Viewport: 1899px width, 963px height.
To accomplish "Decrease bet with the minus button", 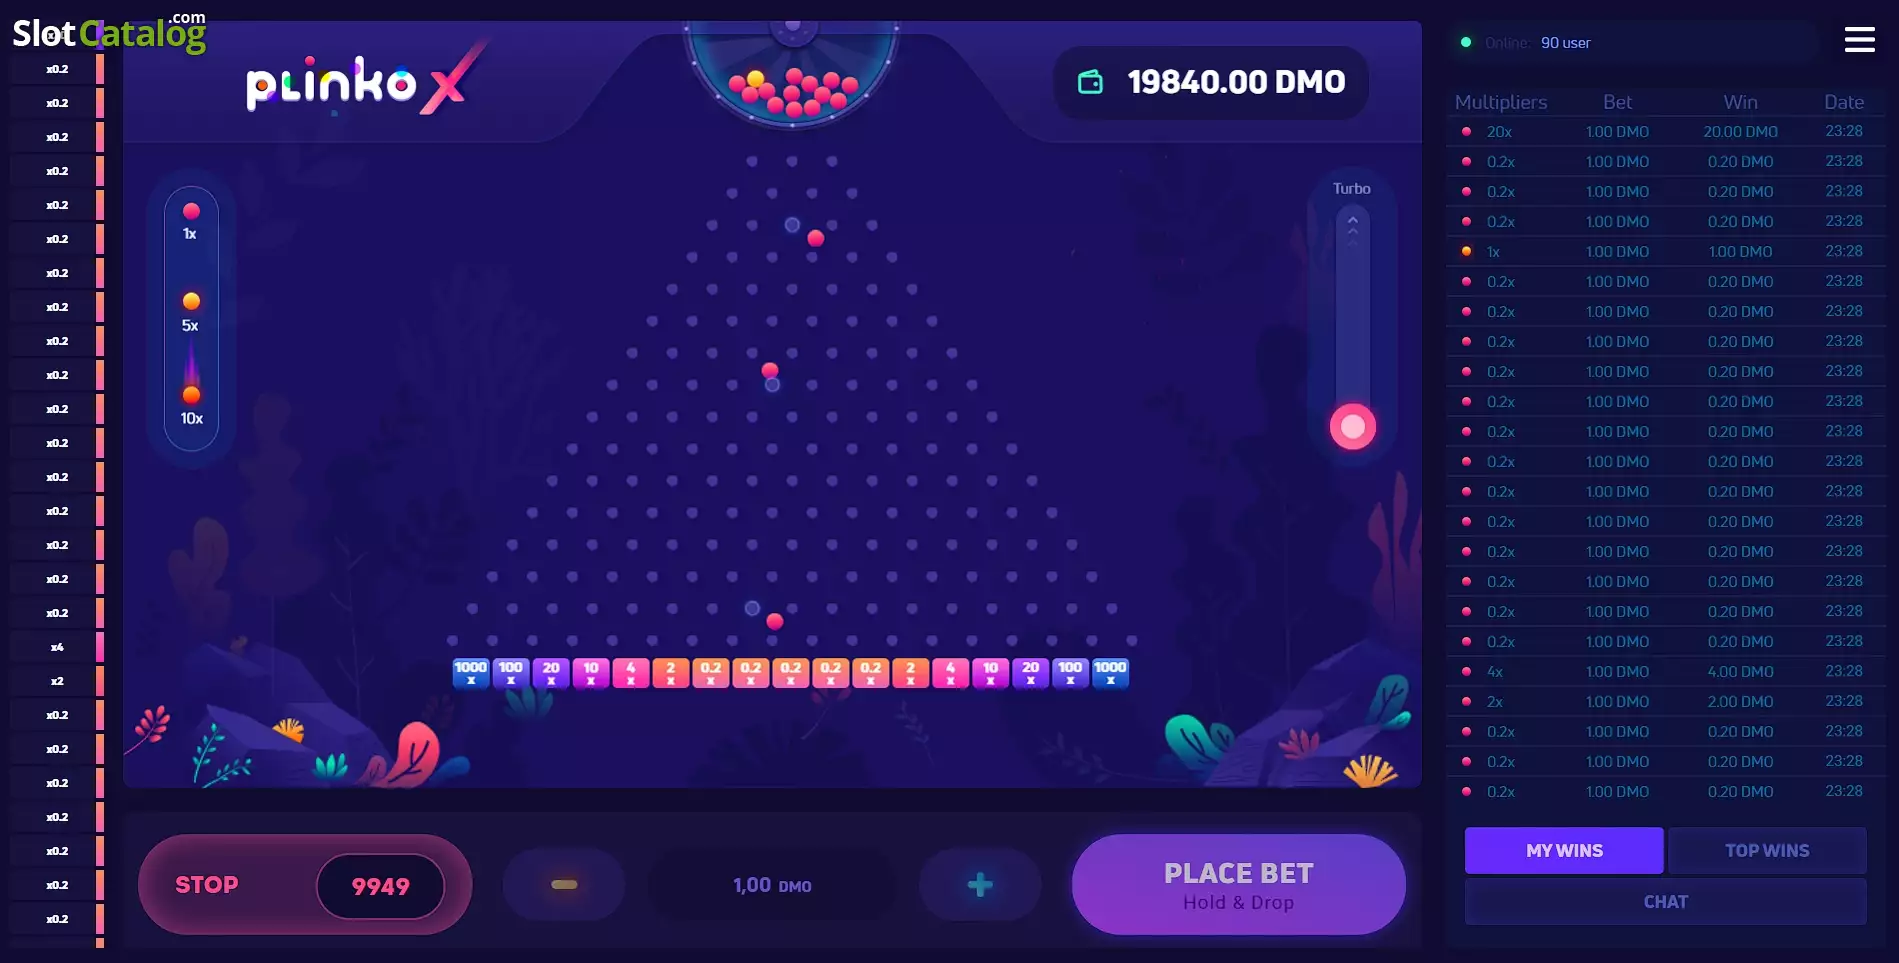I will coord(564,885).
